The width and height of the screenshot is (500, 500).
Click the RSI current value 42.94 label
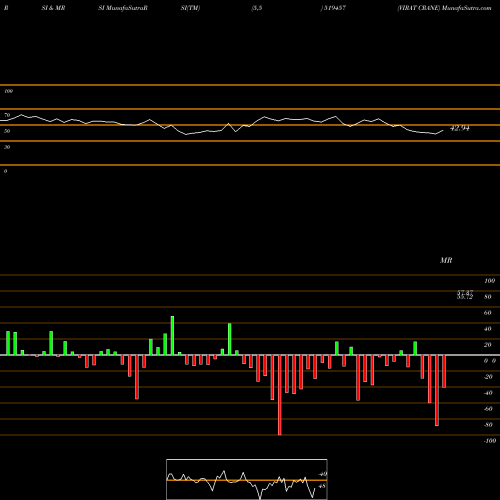460,128
